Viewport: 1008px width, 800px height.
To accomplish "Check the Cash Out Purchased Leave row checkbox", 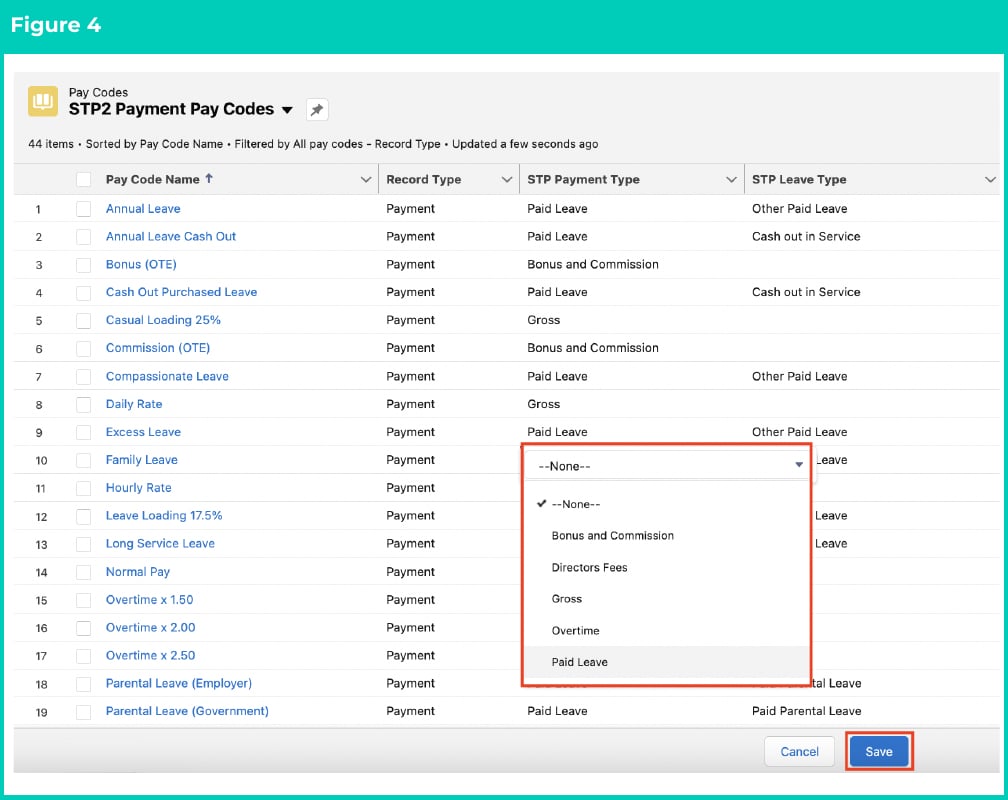I will 84,293.
